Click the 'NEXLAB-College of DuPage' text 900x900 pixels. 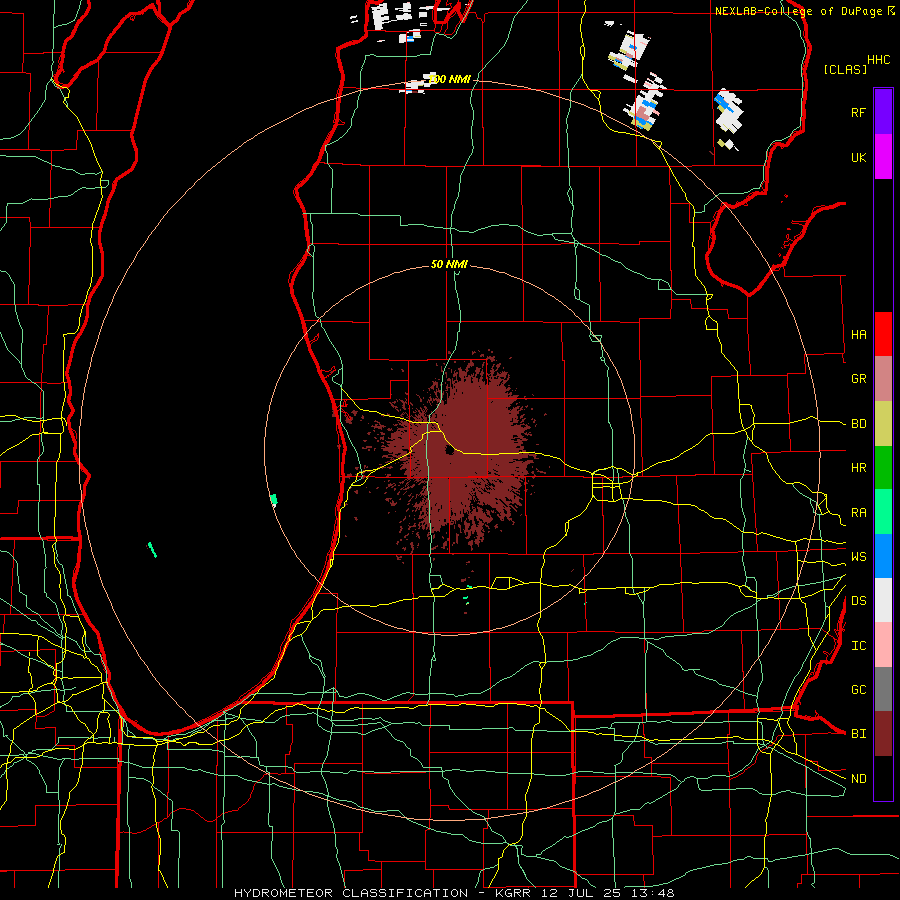(x=798, y=11)
